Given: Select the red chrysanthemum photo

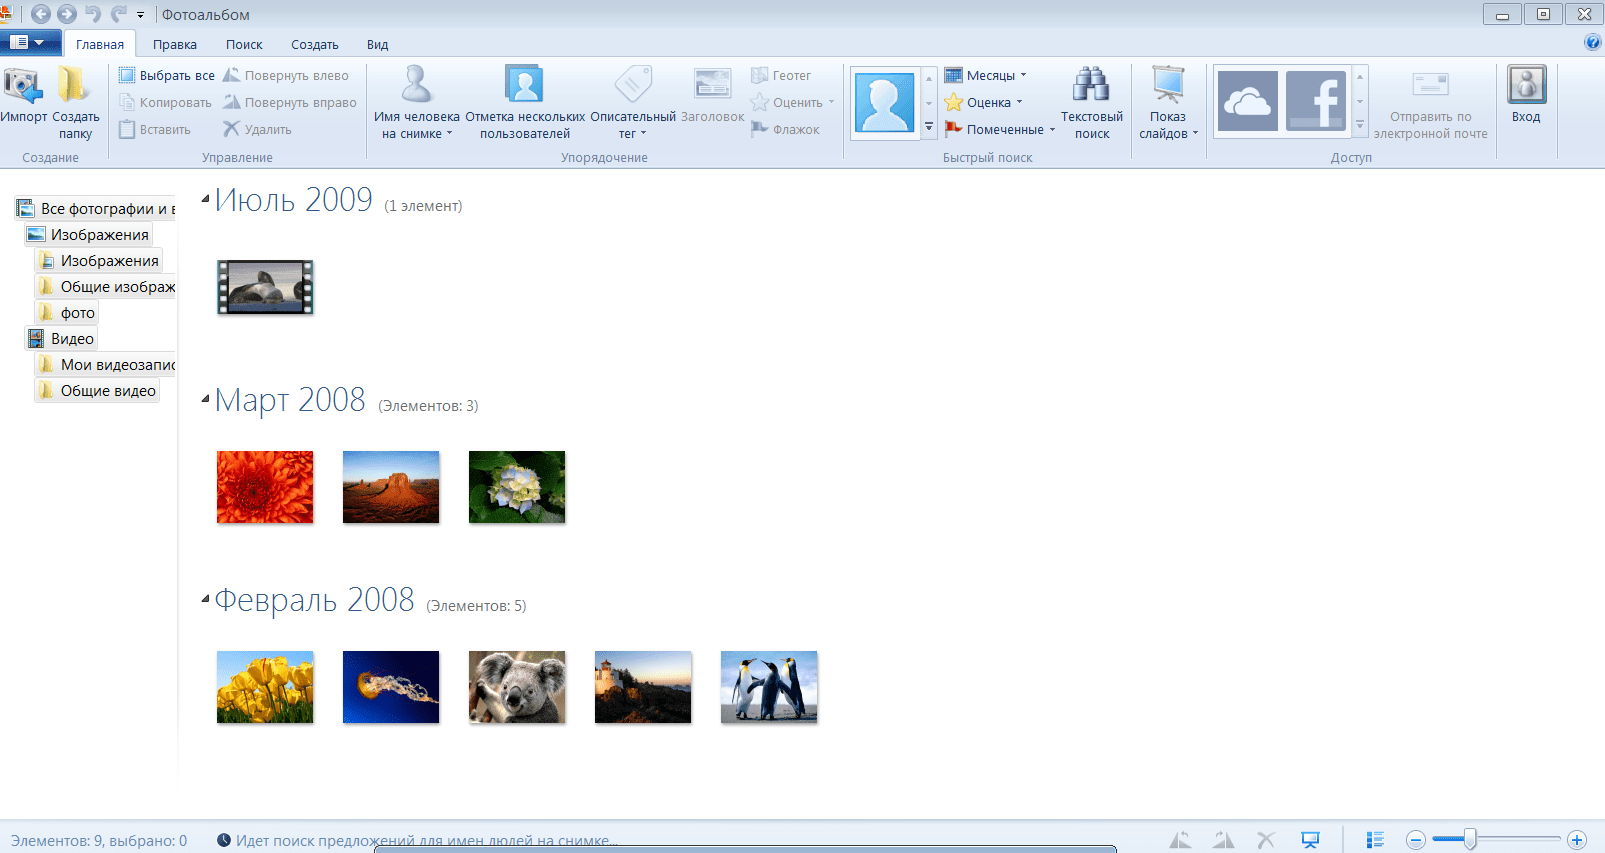Looking at the screenshot, I should [265, 487].
